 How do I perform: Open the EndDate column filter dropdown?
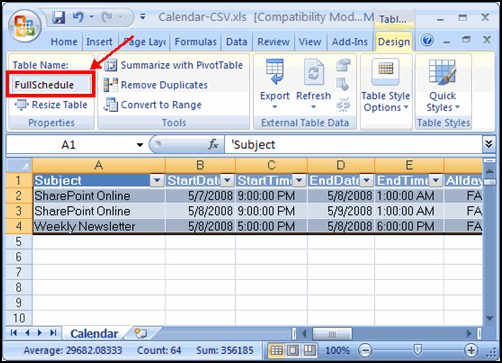point(366,180)
